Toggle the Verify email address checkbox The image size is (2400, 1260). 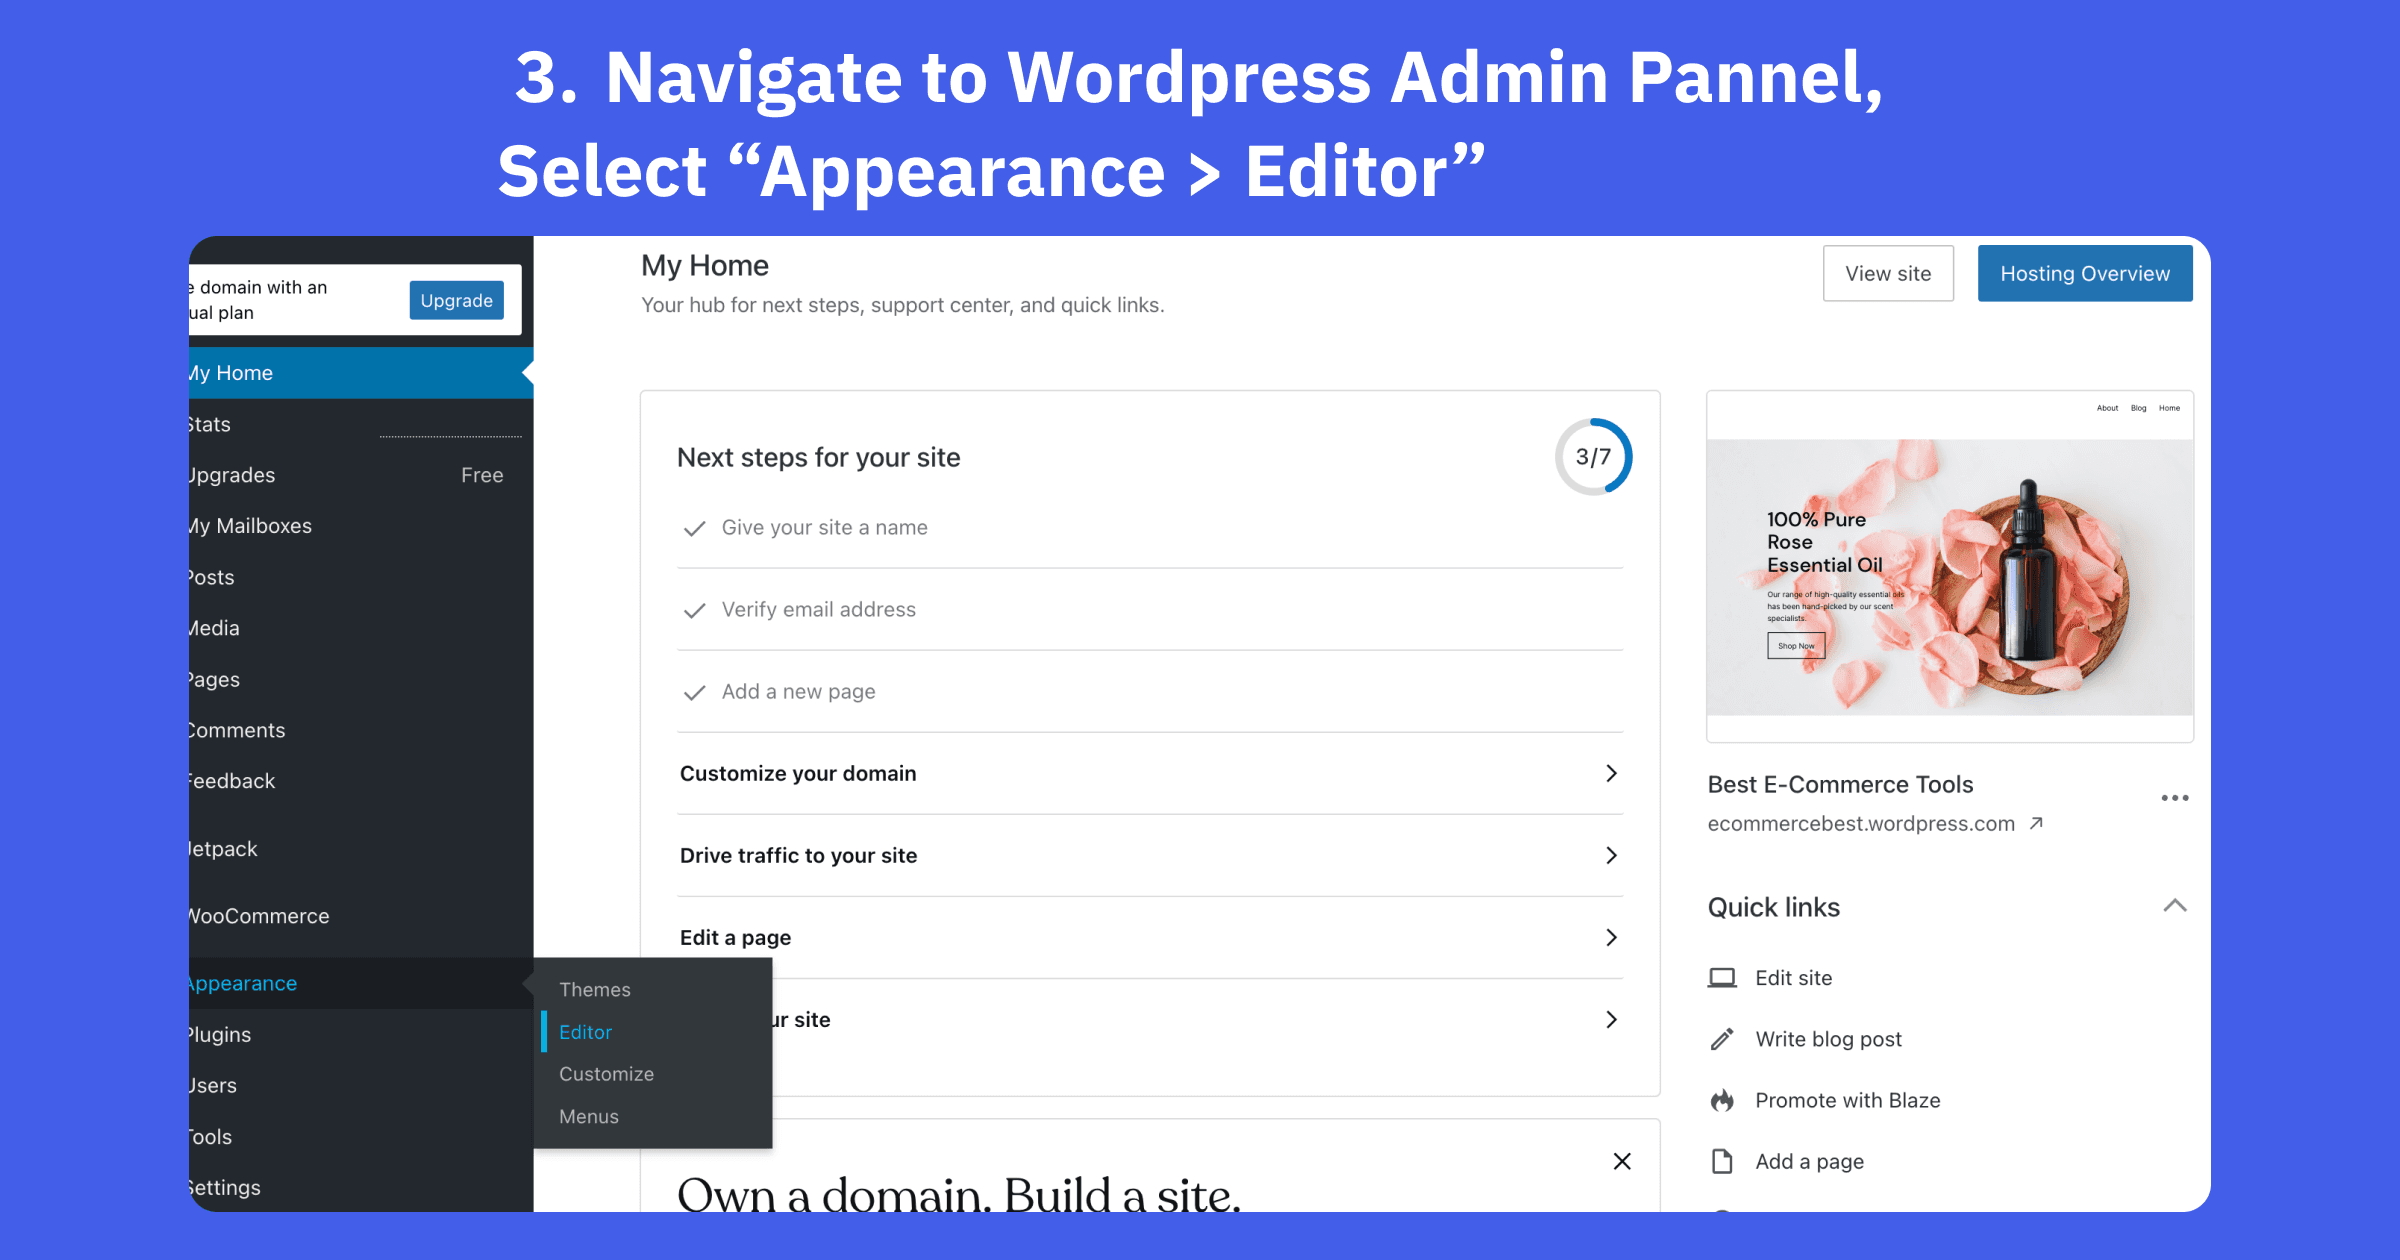pos(694,608)
